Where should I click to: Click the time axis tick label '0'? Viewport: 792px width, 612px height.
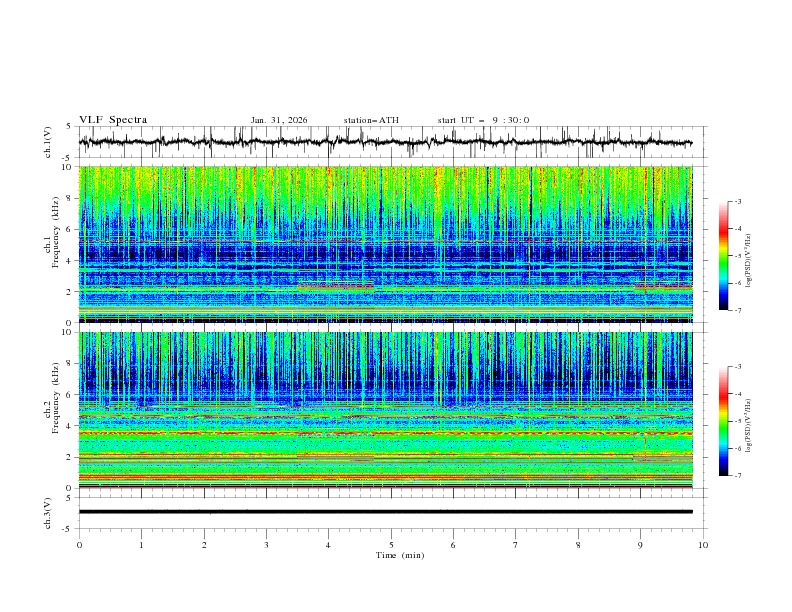79,545
